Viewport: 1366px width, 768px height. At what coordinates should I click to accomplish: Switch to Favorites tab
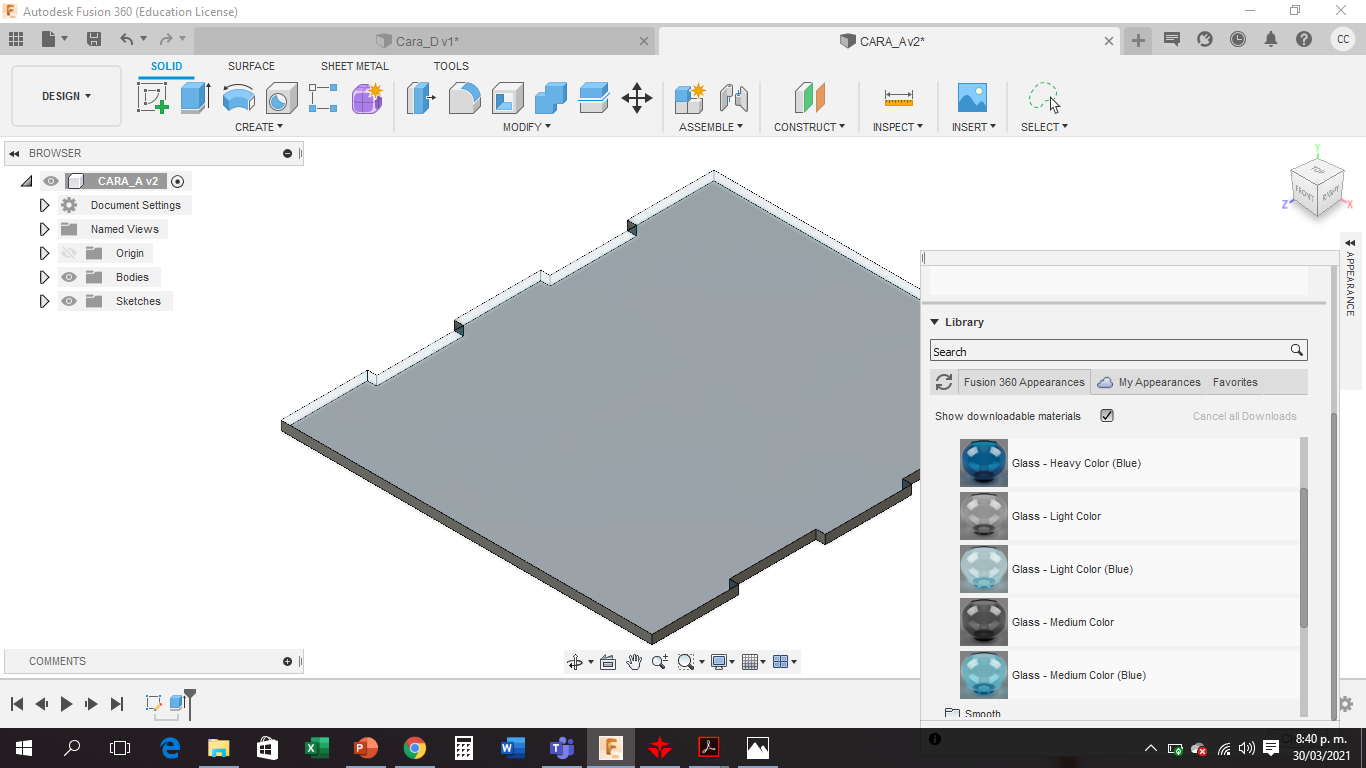point(1235,382)
